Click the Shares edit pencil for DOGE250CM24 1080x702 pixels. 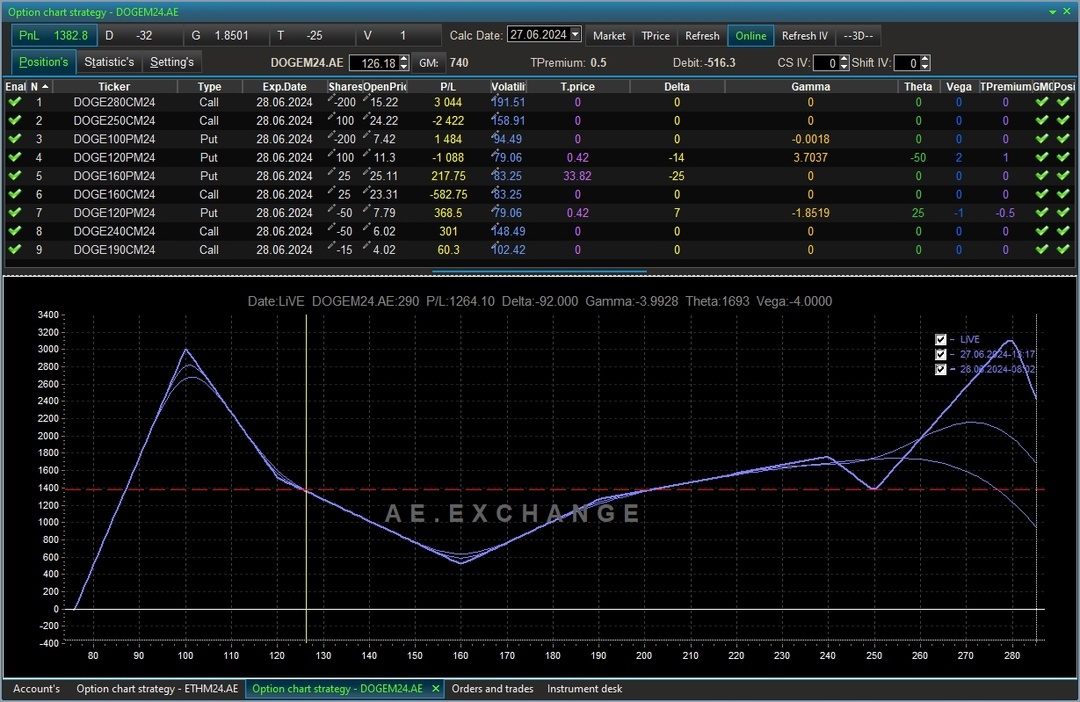click(331, 118)
